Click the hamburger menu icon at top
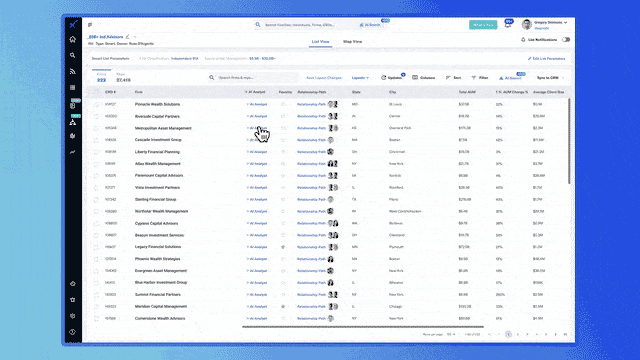Image resolution: width=640 pixels, height=360 pixels. click(90, 25)
